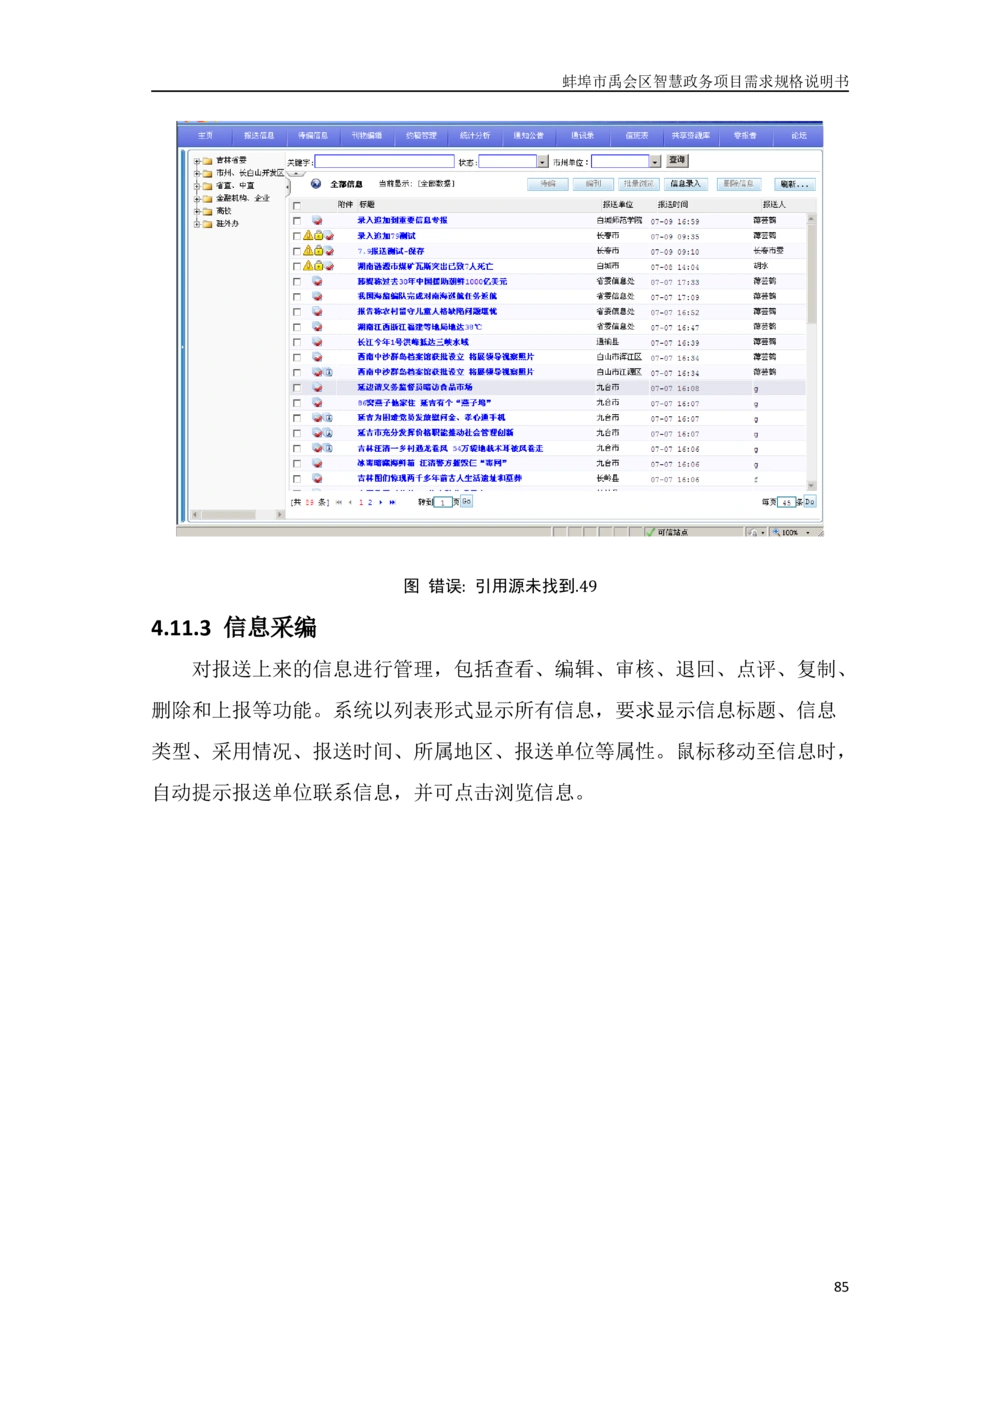Expand the 金融机构、企业 tree node

(196, 199)
